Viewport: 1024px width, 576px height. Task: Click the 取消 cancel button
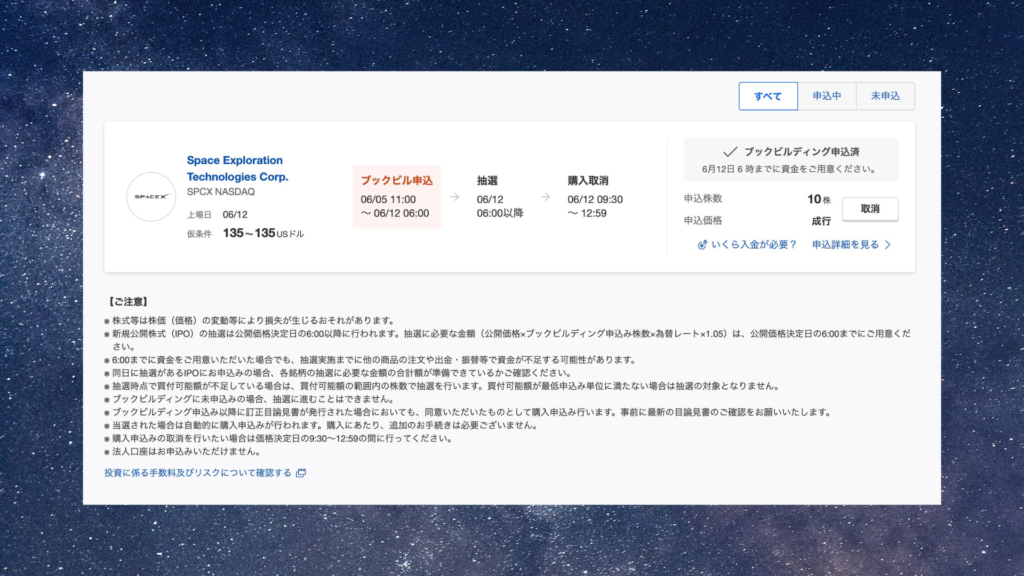[870, 209]
